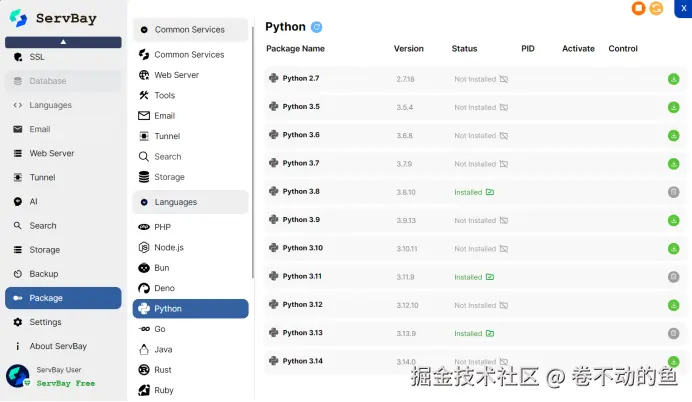Open the user avatar for ServBay User

point(18,376)
